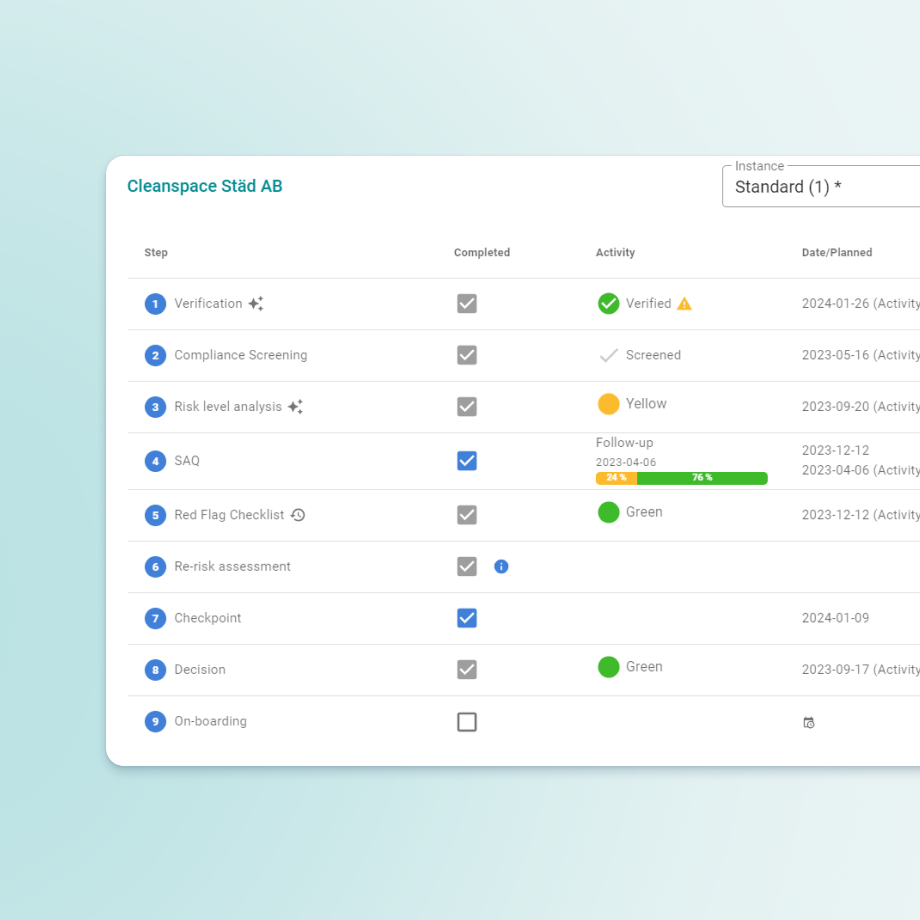The width and height of the screenshot is (920, 920).
Task: Toggle the Decision completed checkbox
Action: [x=467, y=669]
